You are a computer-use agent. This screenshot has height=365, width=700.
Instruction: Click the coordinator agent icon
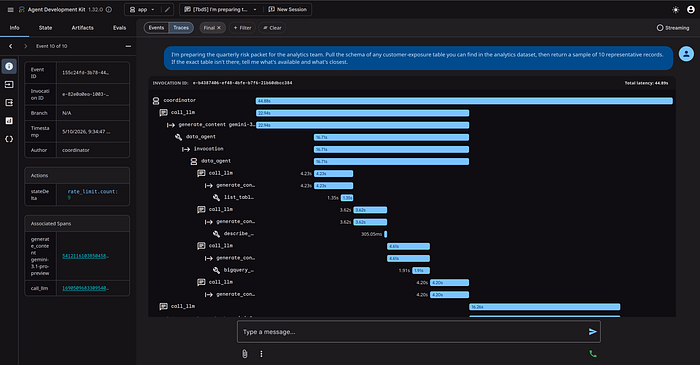(x=156, y=101)
